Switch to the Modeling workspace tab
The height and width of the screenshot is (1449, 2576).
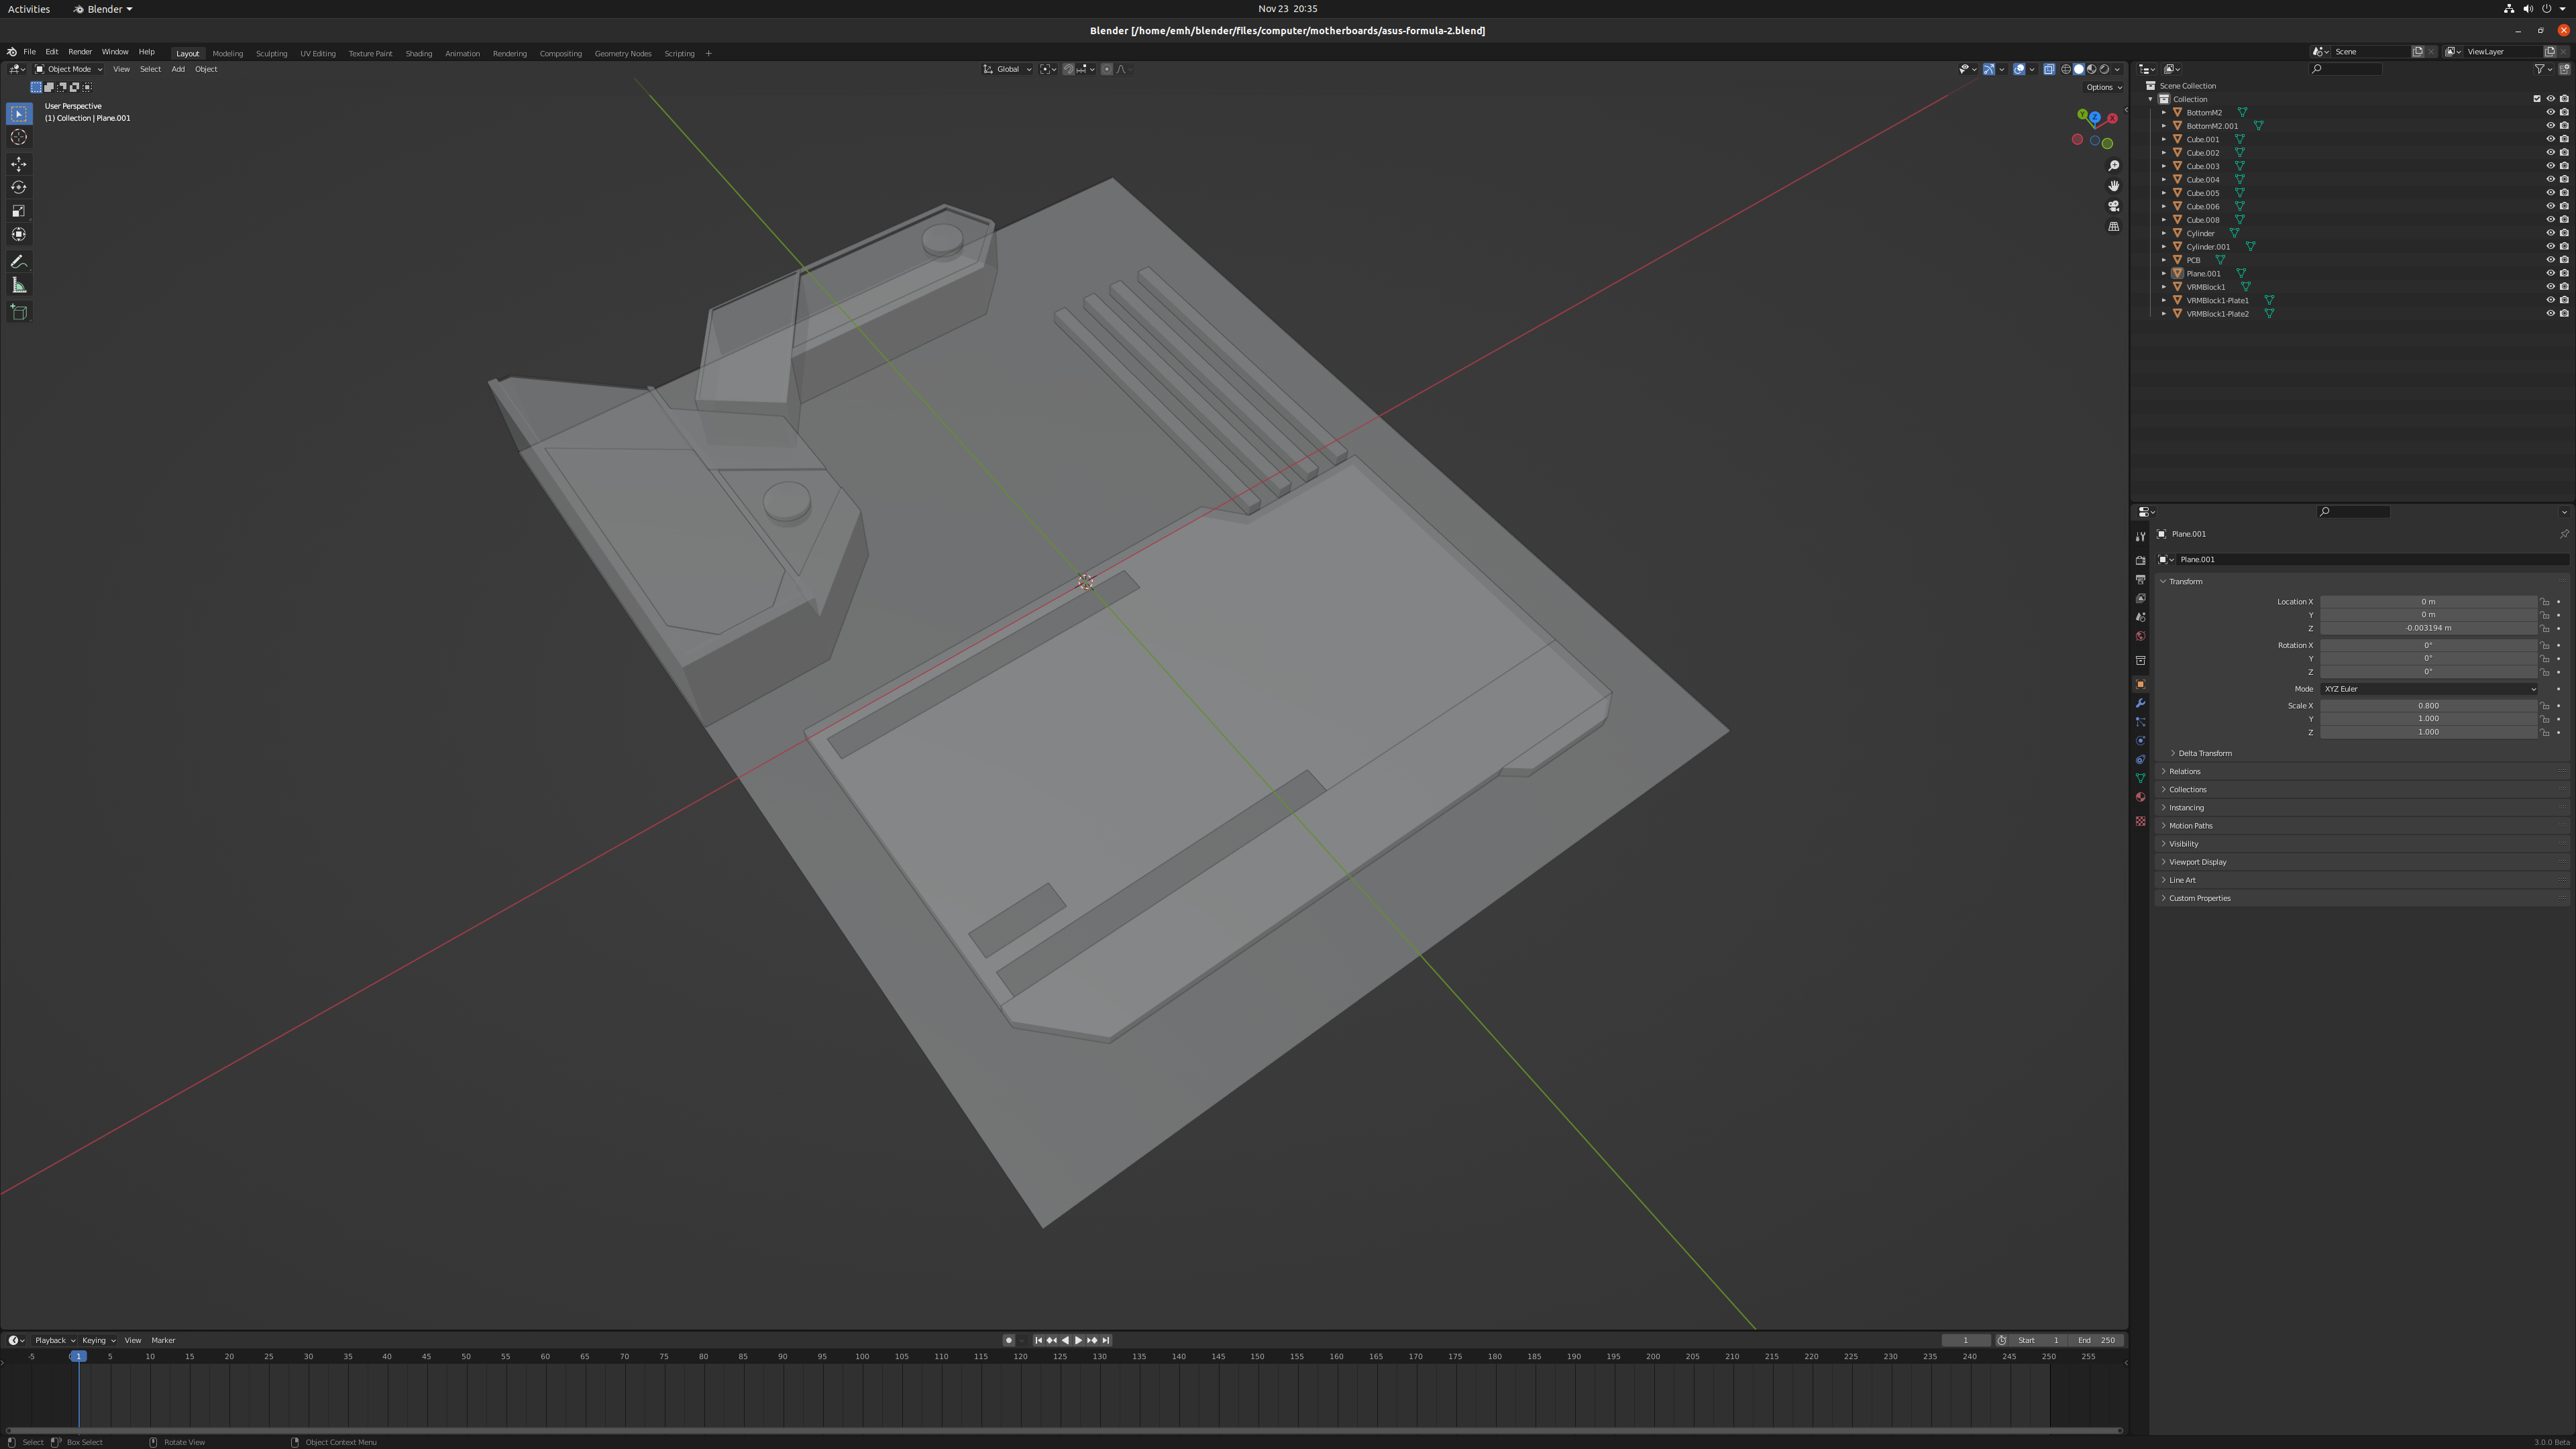tap(227, 53)
